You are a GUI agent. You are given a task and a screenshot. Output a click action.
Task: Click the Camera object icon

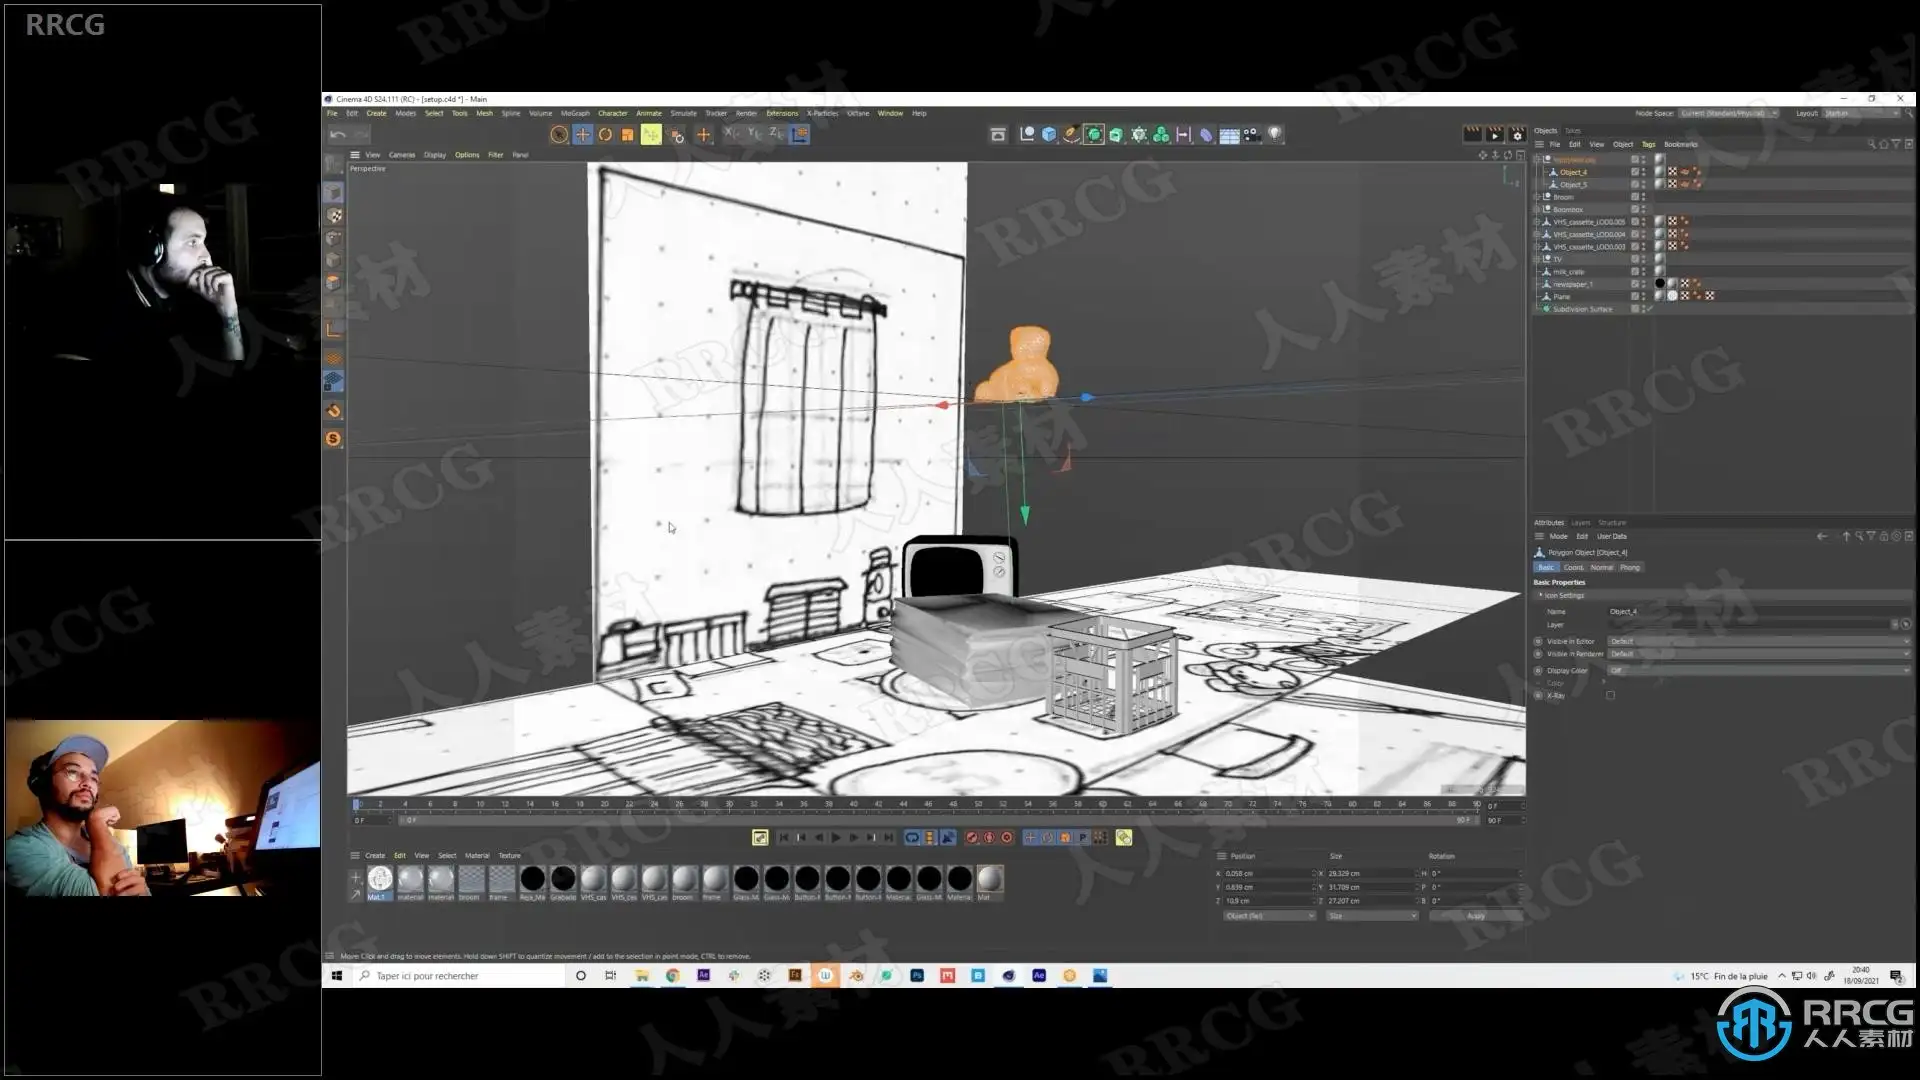tap(1252, 134)
